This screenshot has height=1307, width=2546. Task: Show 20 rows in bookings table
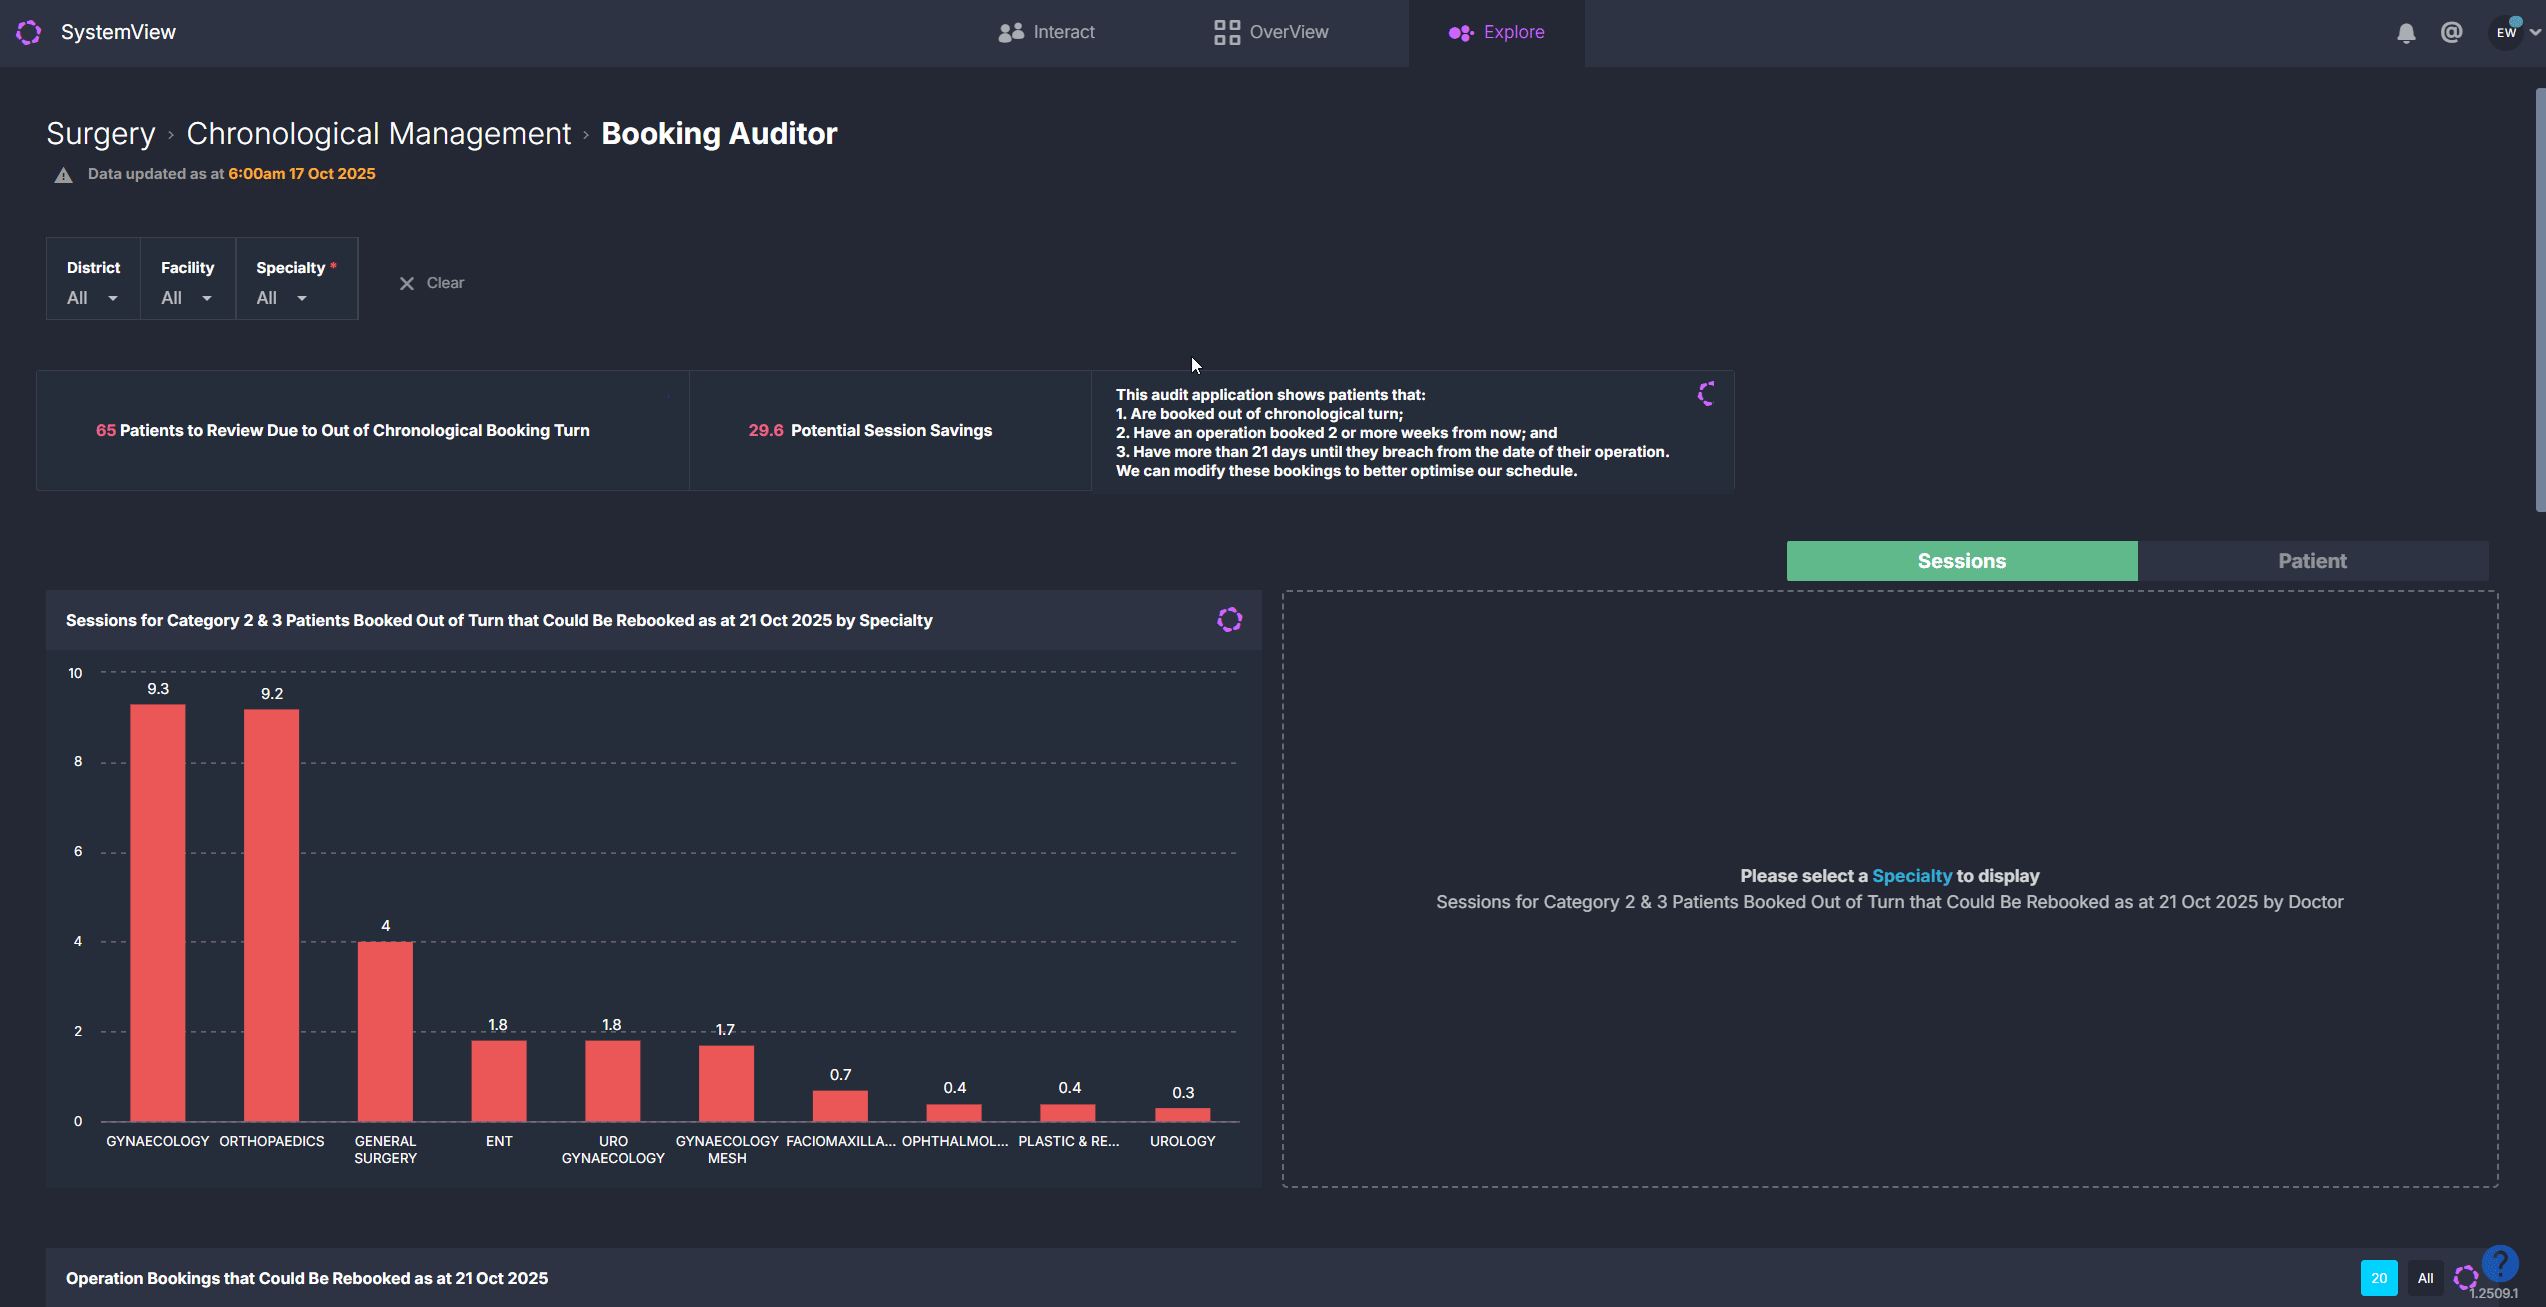pos(2378,1278)
